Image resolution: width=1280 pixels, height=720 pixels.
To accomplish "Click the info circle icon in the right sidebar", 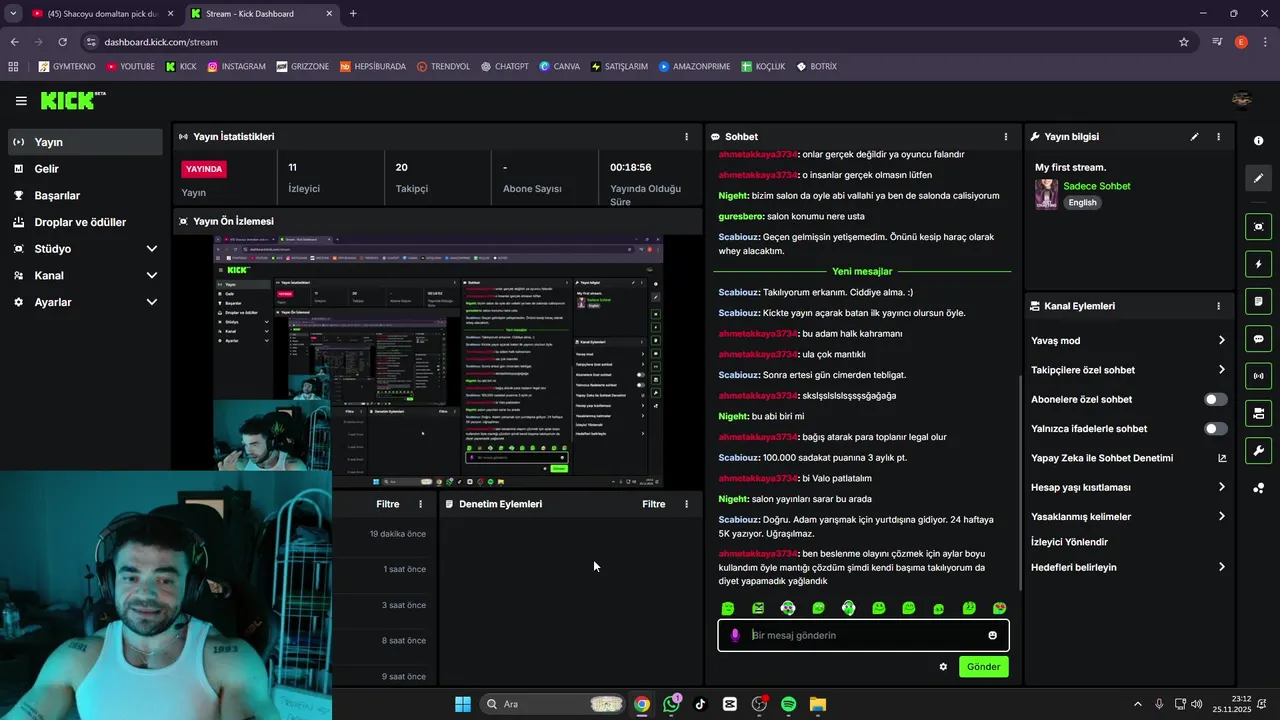I will pyautogui.click(x=1259, y=141).
